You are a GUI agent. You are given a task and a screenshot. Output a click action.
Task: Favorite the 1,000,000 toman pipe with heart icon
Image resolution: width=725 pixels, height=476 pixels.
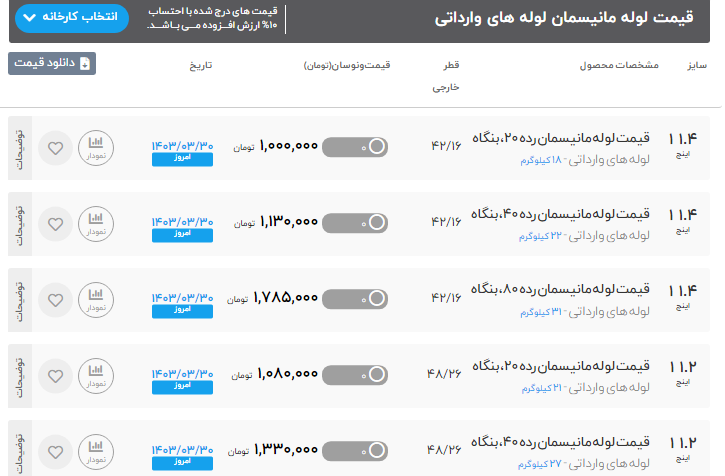56,149
